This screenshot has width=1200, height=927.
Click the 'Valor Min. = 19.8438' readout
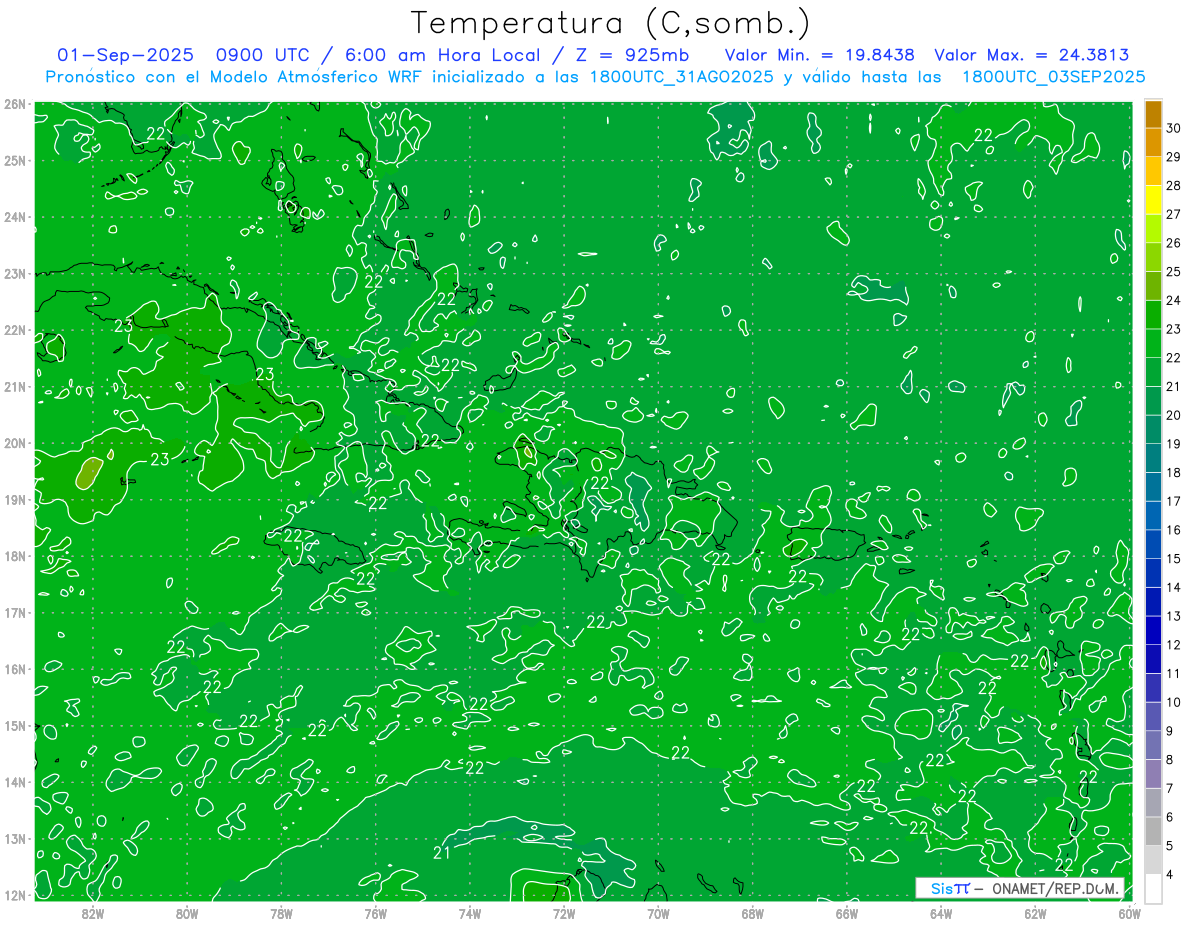tap(820, 55)
